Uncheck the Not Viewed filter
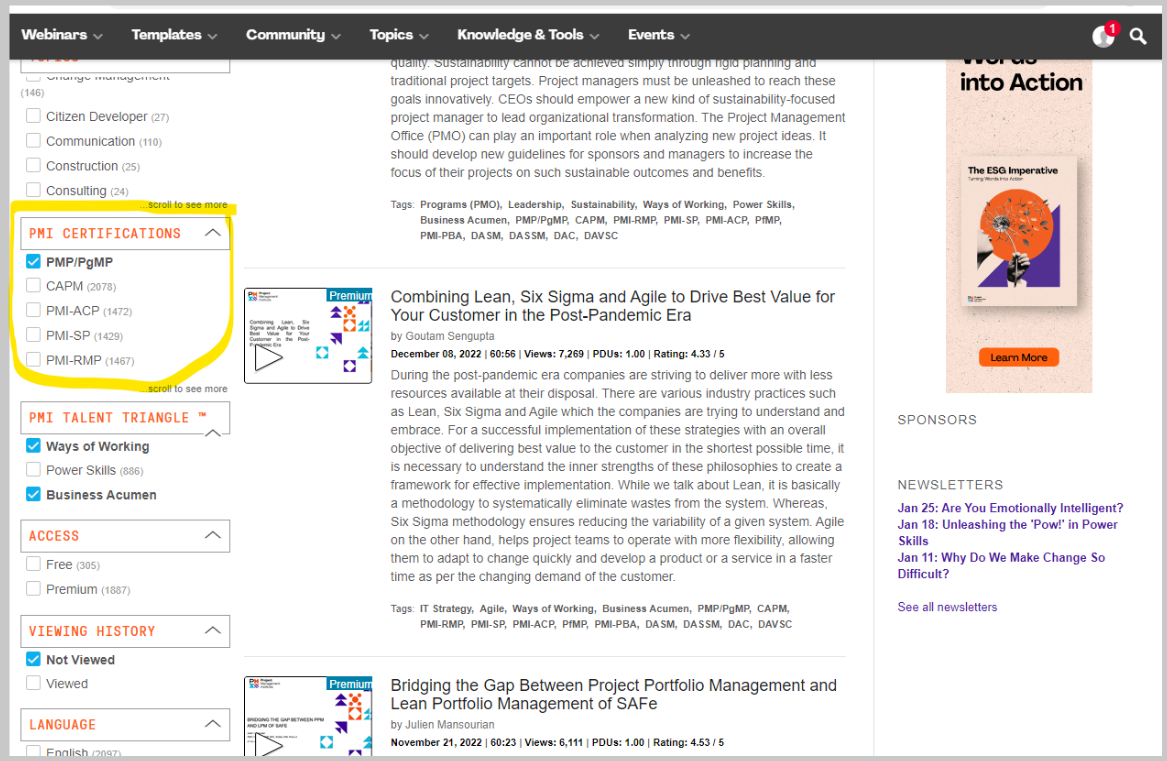Viewport: 1167px width, 761px height. 33,659
